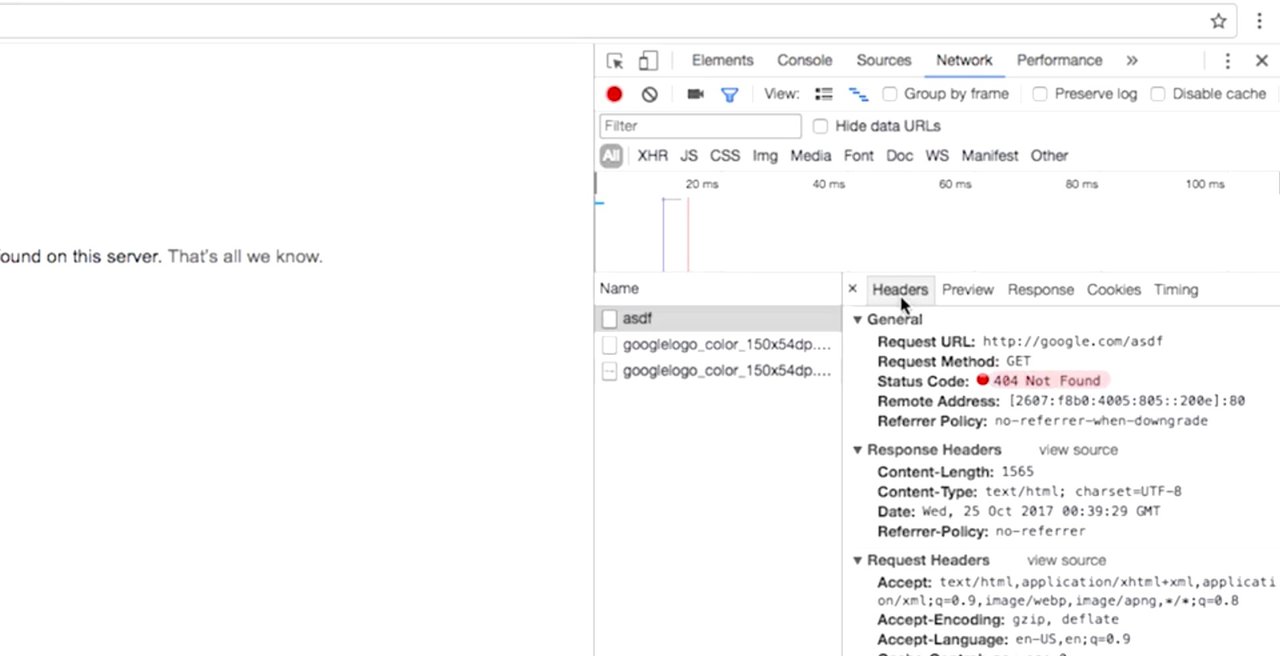Close the DevTools panel

1262,61
